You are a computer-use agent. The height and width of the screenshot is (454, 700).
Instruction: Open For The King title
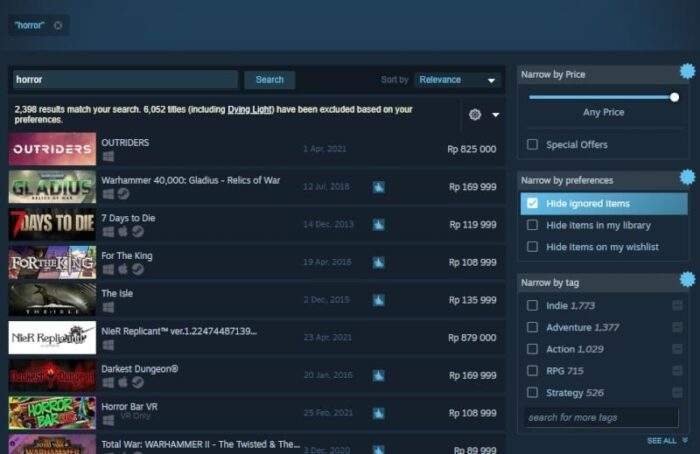[127, 256]
